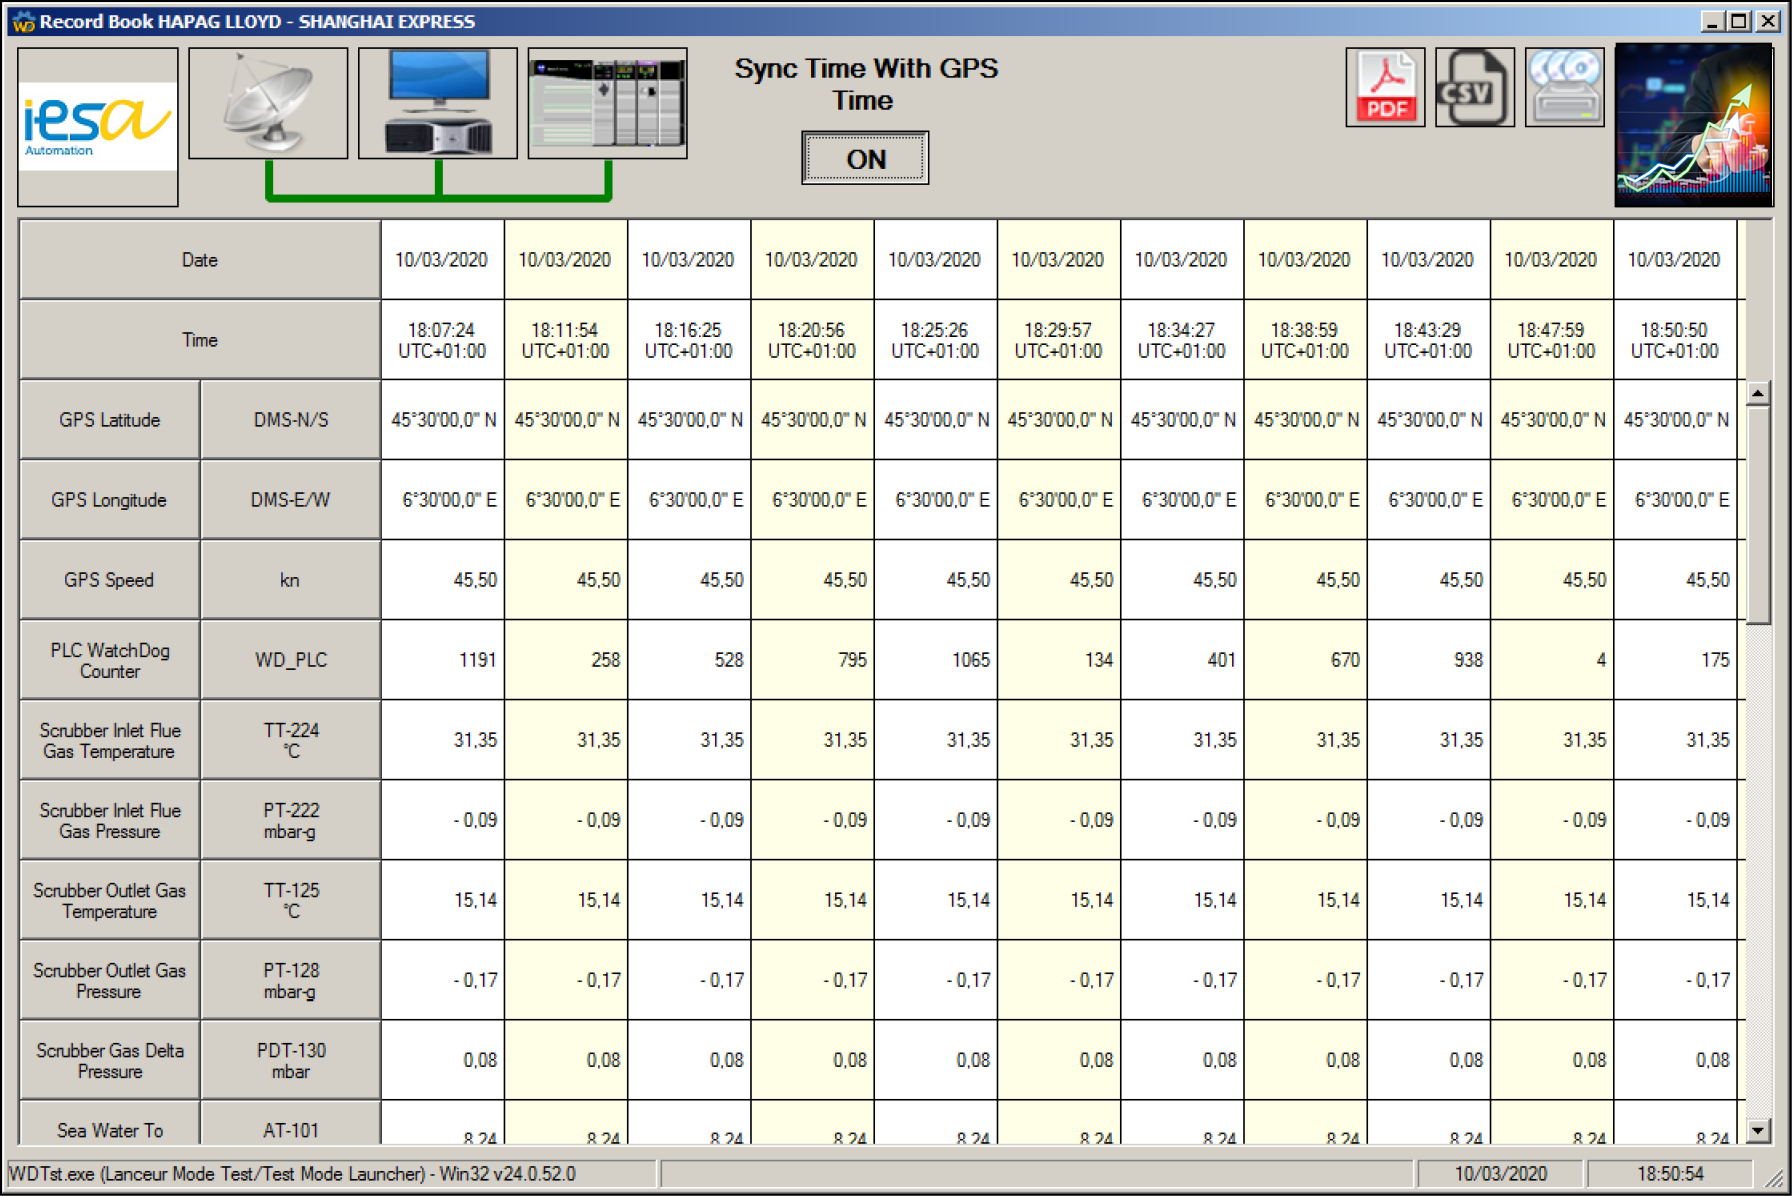Select the GPS Speed row label
This screenshot has width=1792, height=1196.
coord(110,580)
